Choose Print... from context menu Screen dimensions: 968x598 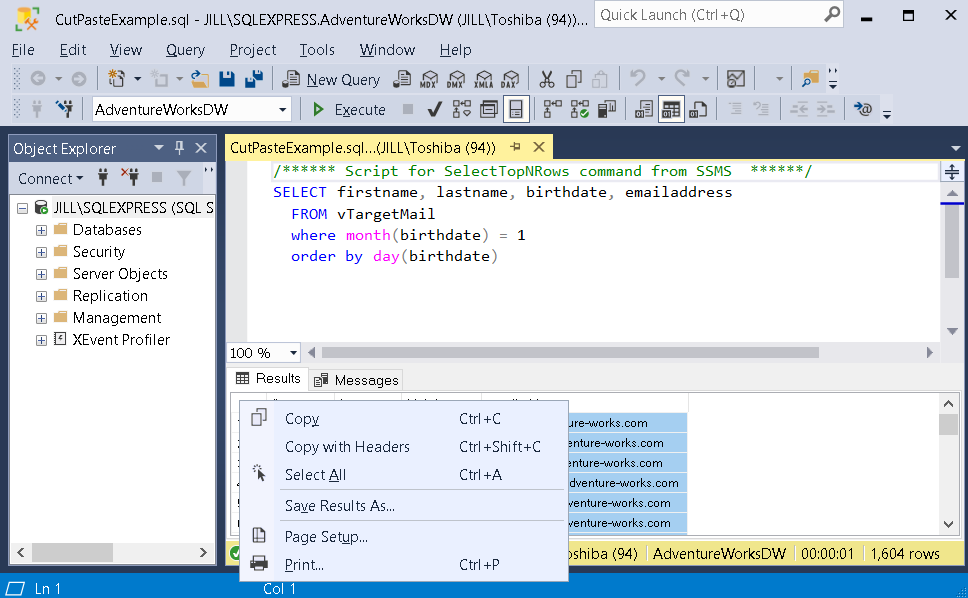click(x=404, y=565)
